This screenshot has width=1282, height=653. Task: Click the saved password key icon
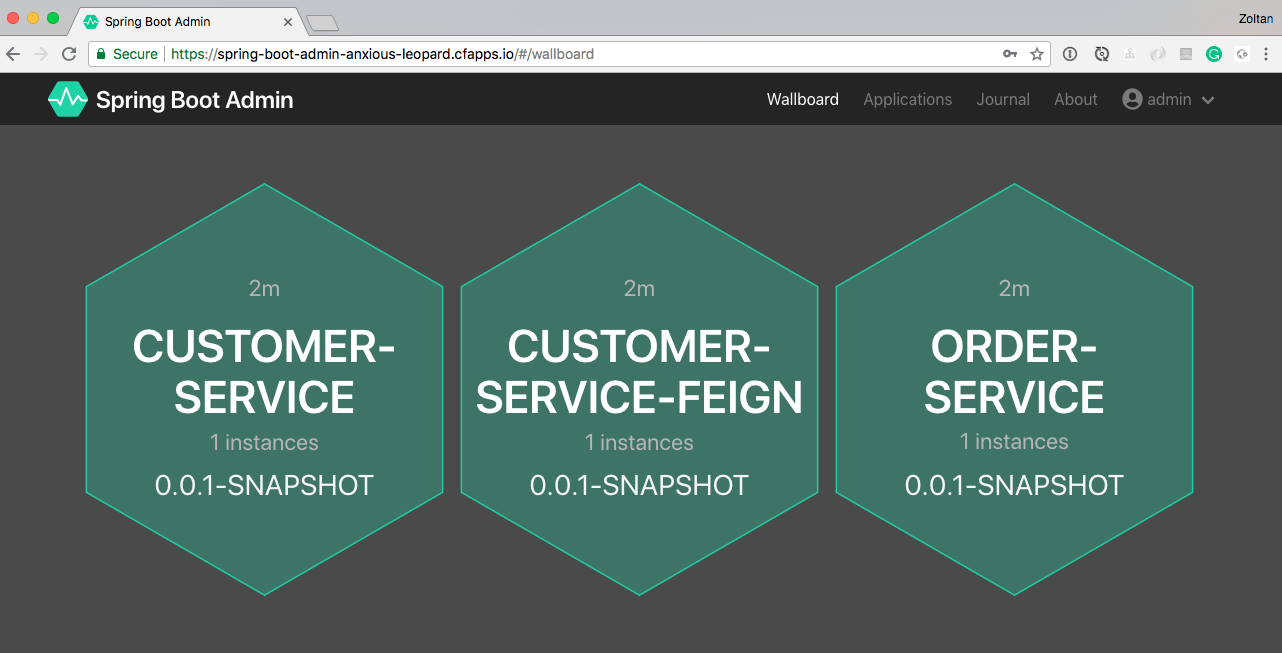point(1010,54)
